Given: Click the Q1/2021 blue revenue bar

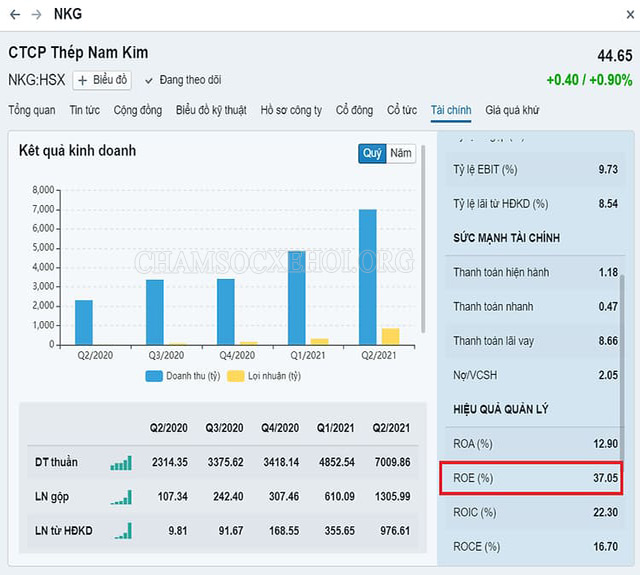Looking at the screenshot, I should click(297, 298).
